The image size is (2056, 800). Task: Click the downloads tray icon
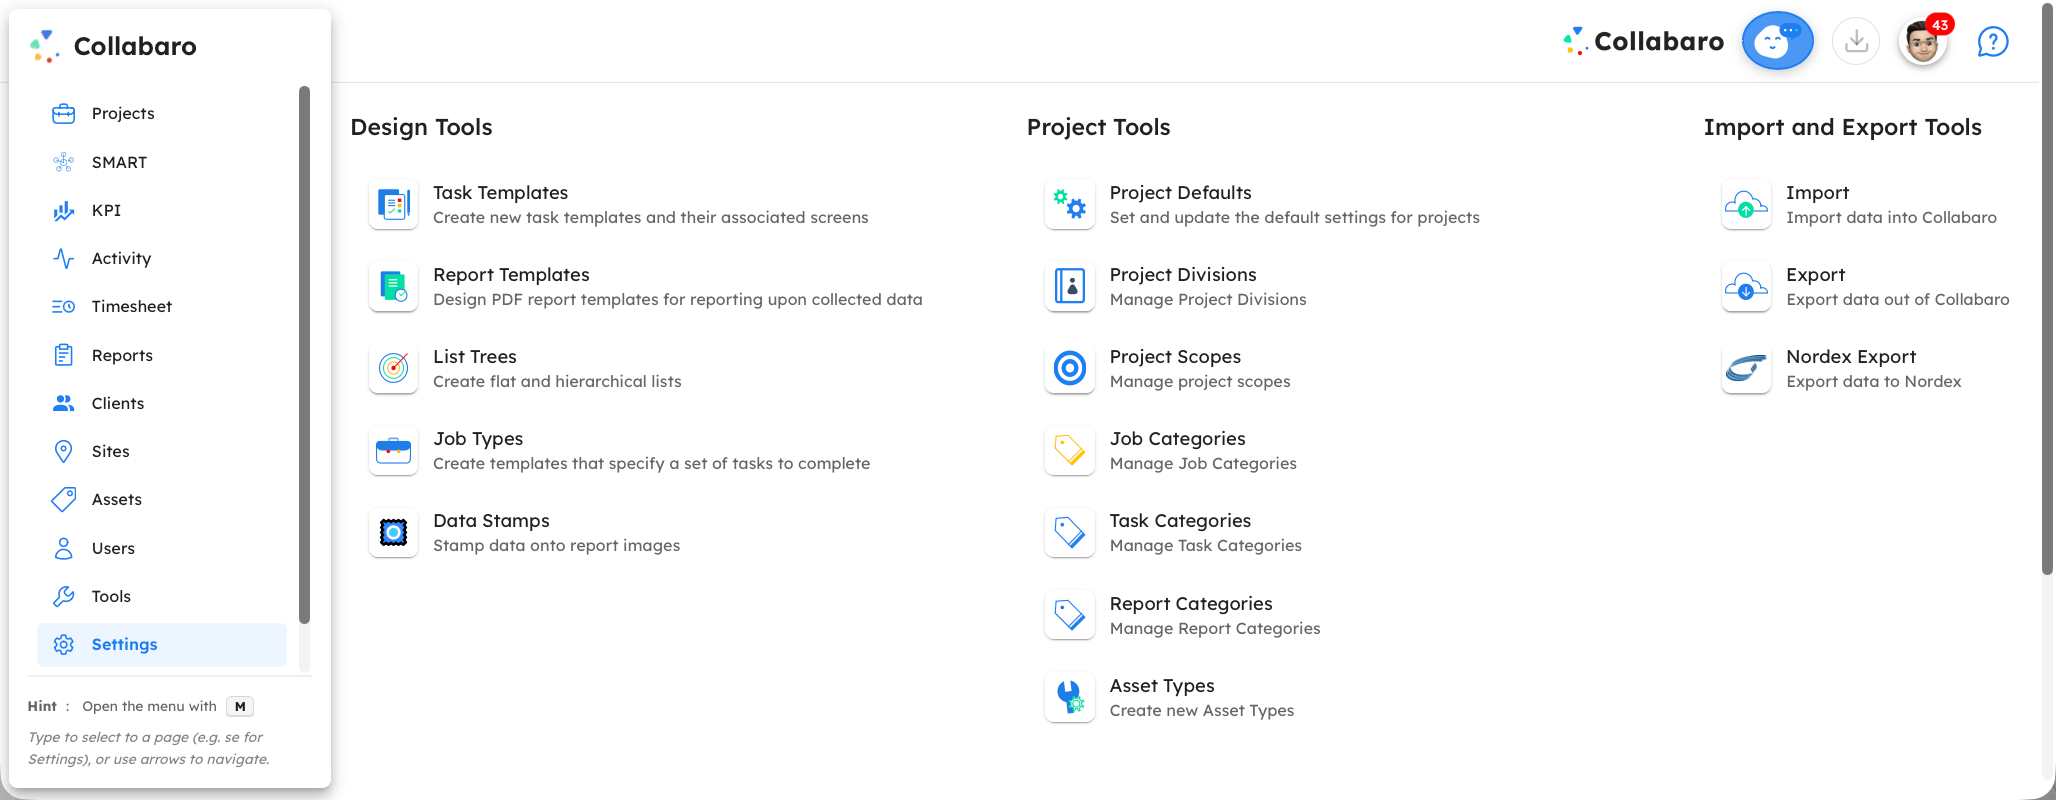tap(1856, 41)
